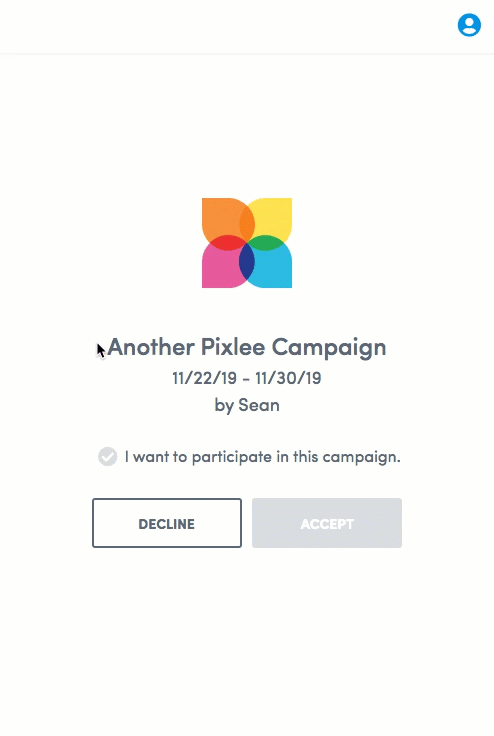494x736 pixels.
Task: Click the green overlap in the logo
Action: [x=266, y=243]
